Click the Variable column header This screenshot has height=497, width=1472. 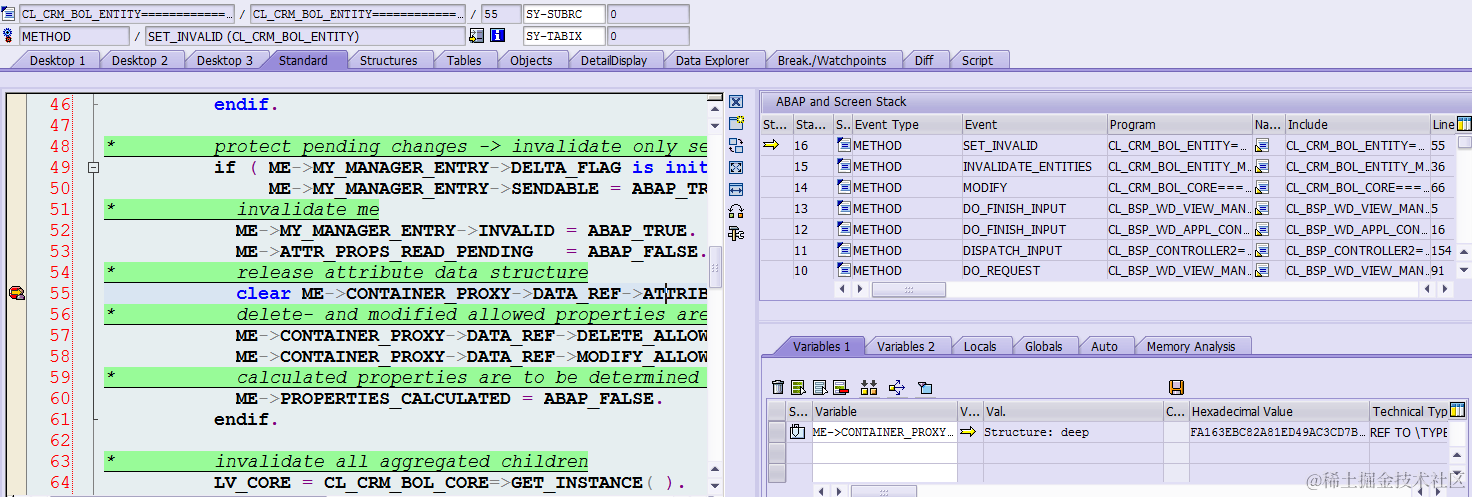pos(884,411)
